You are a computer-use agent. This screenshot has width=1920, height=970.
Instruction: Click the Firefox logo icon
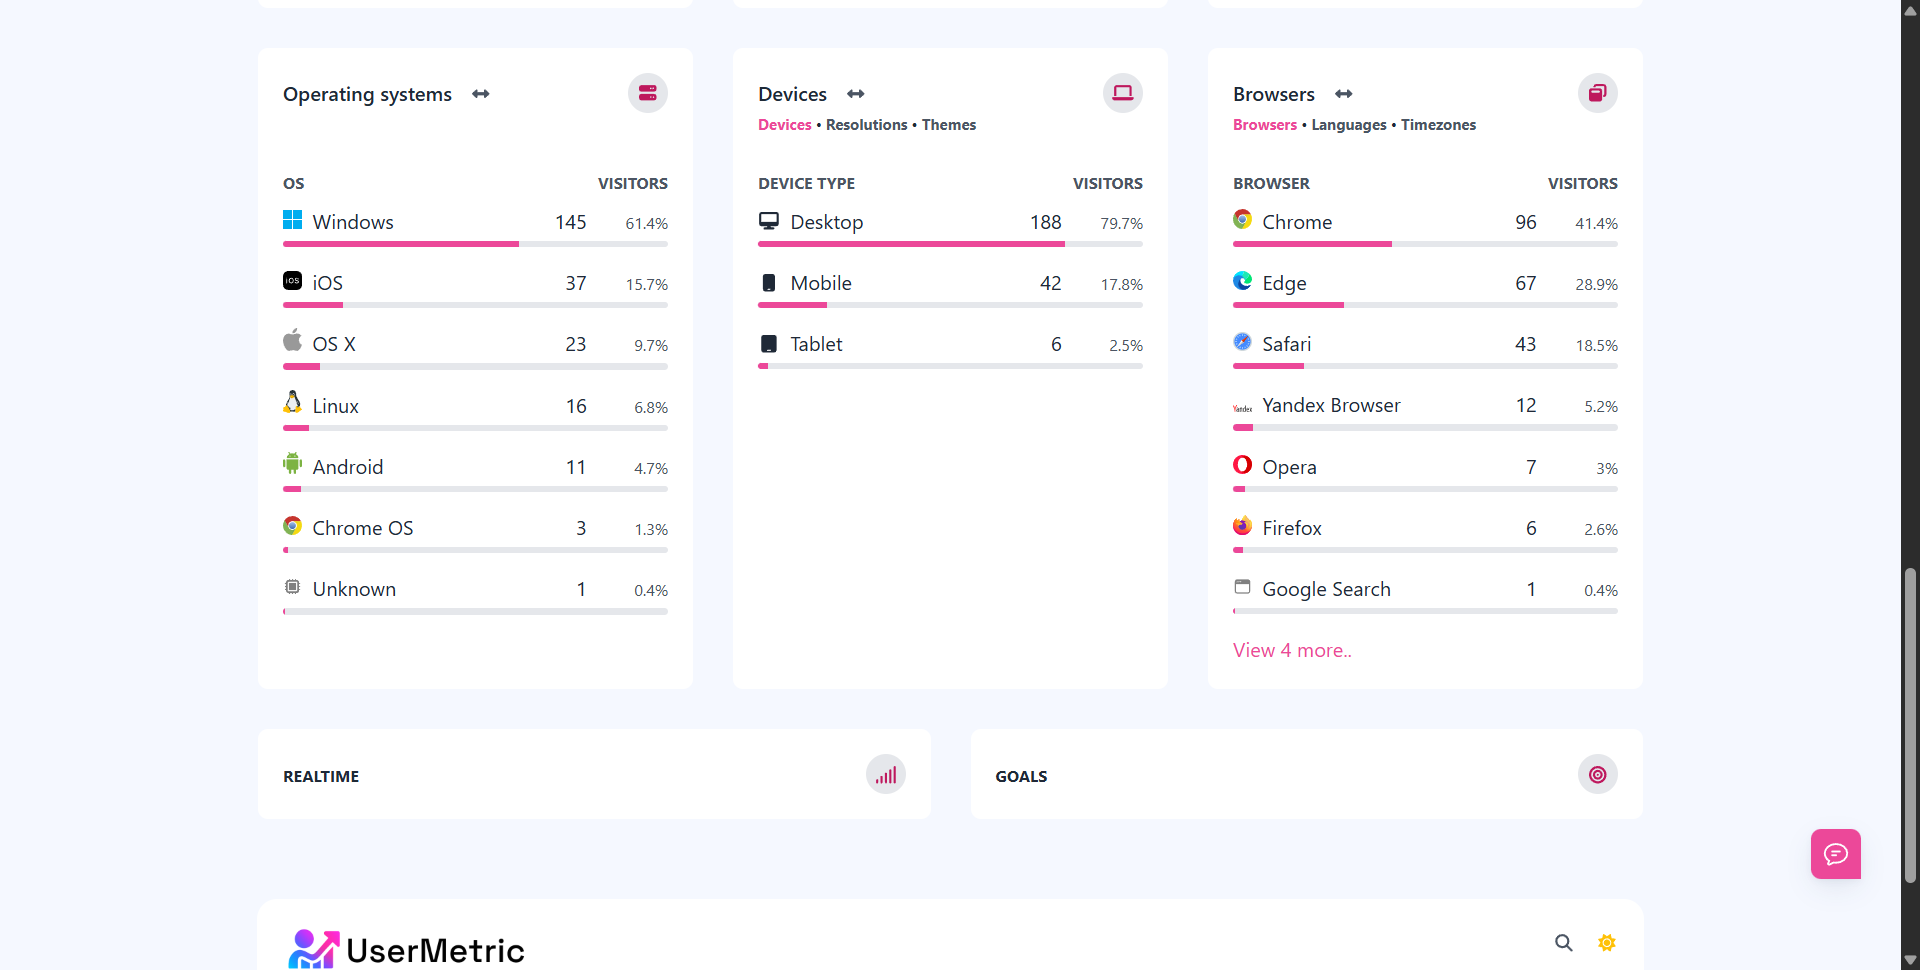click(1242, 525)
